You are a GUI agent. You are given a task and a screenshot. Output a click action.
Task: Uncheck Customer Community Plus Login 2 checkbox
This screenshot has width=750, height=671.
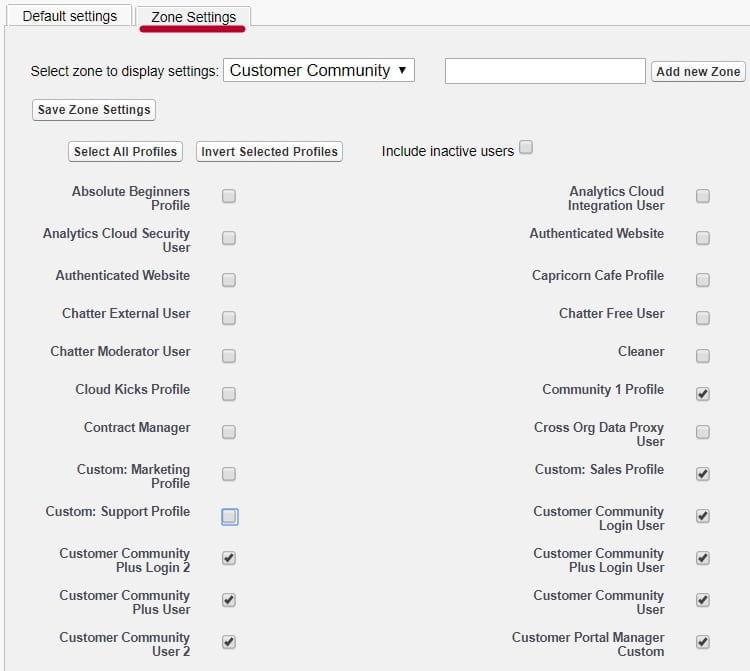click(229, 558)
